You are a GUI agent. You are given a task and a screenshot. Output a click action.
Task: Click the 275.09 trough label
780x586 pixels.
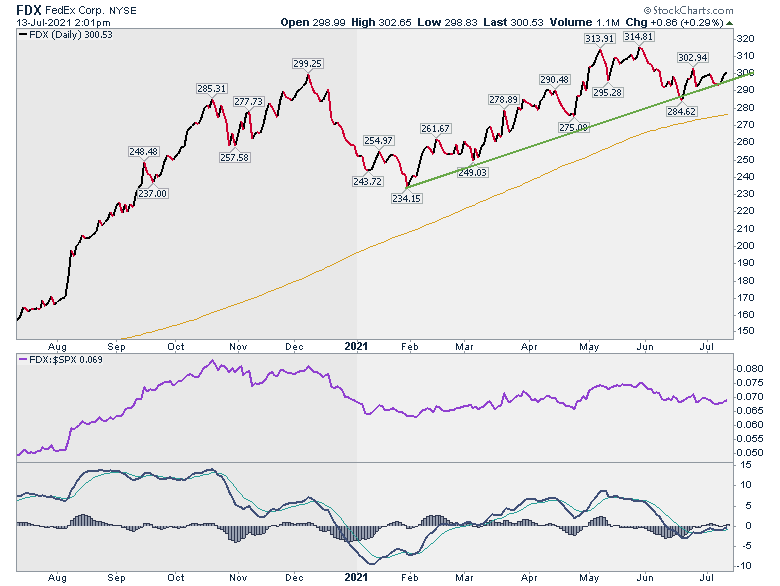574,127
